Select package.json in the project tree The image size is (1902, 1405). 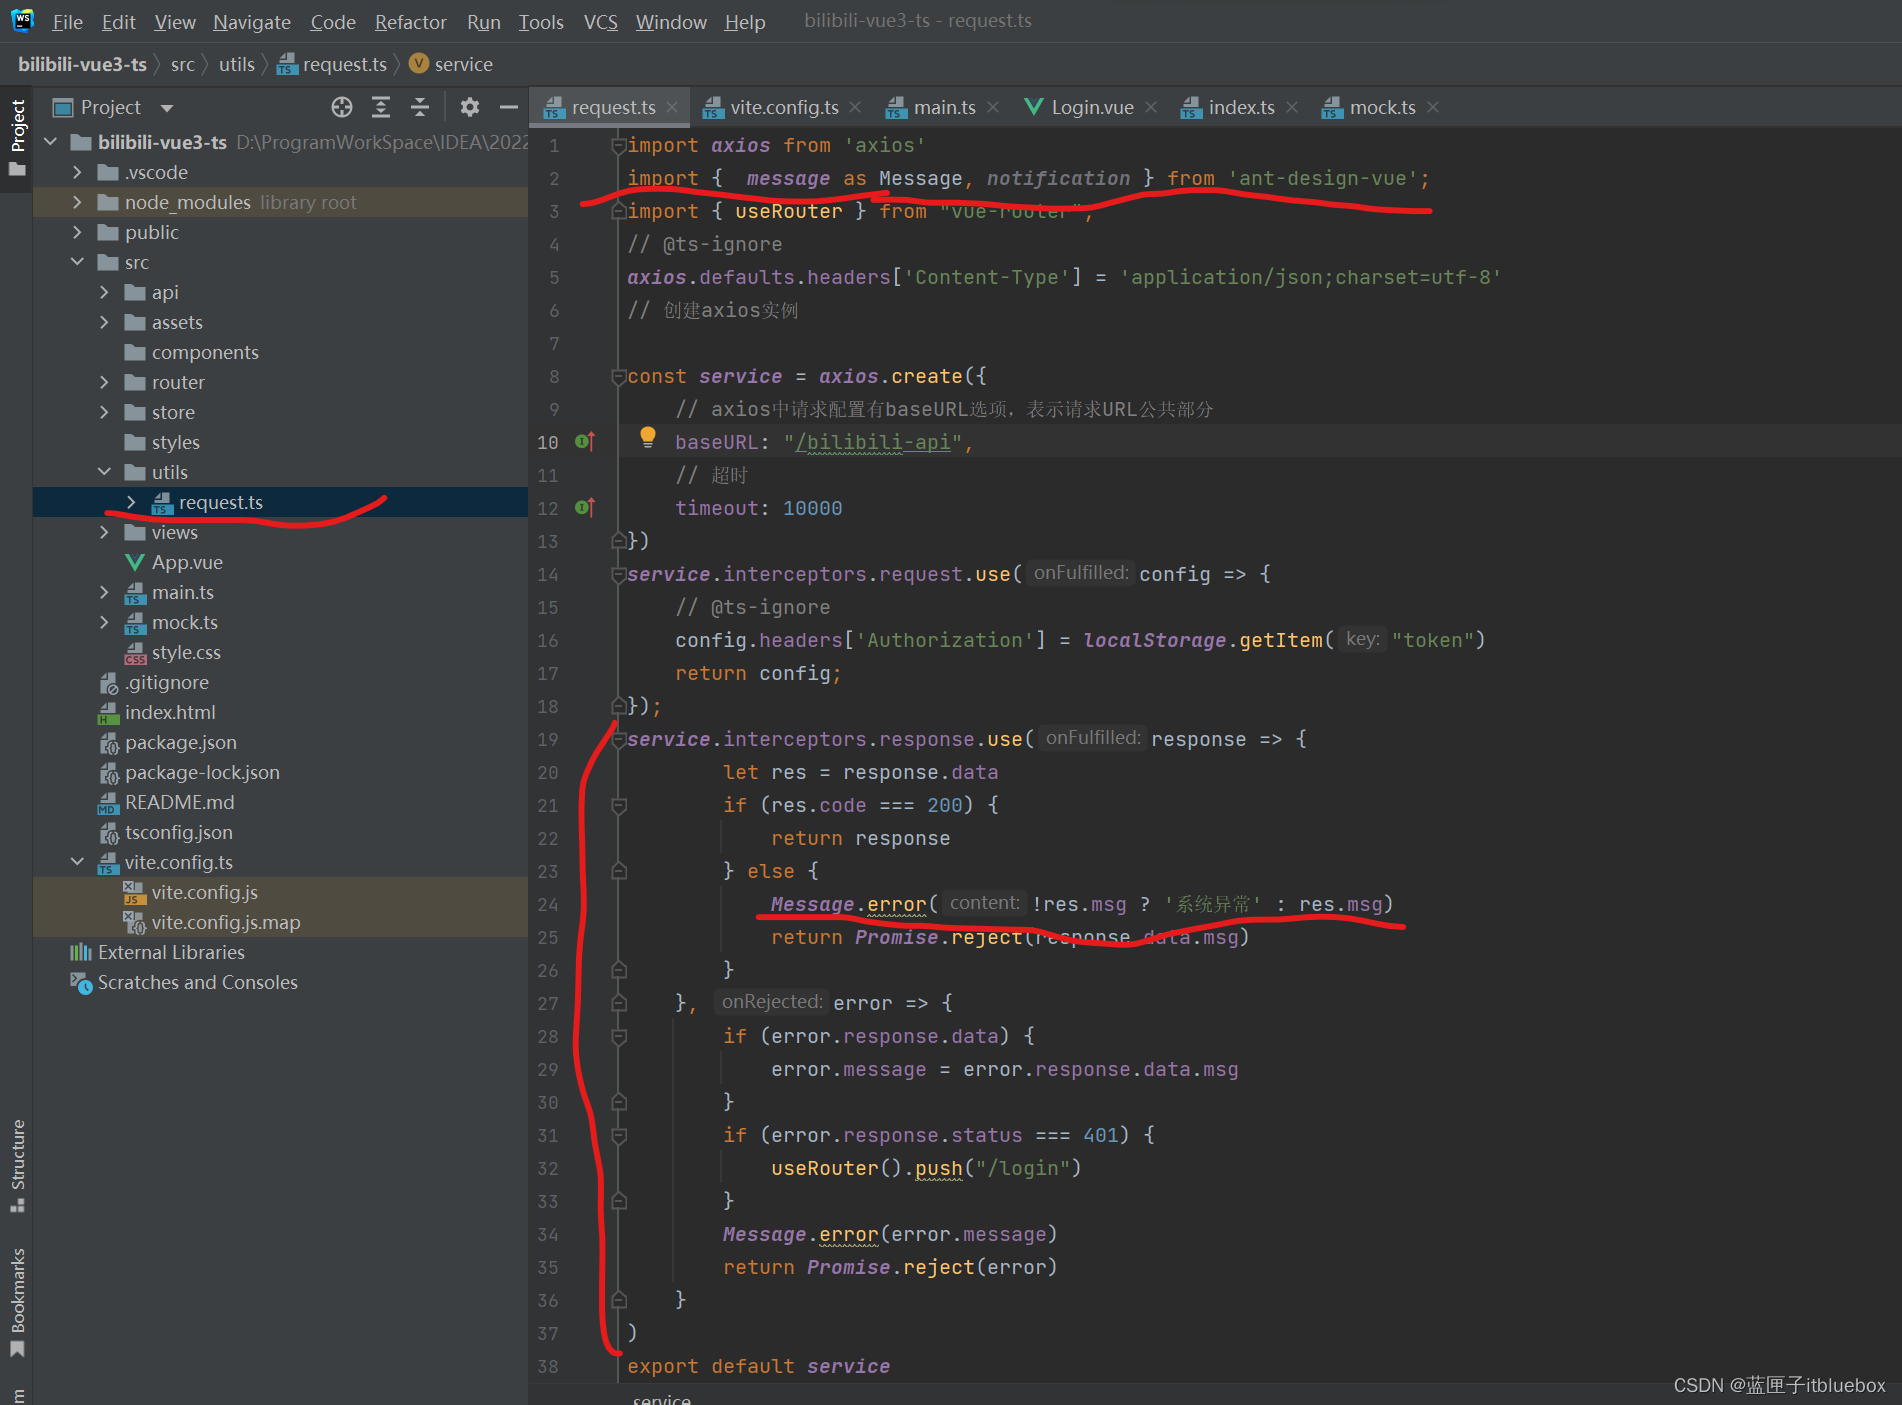[181, 742]
